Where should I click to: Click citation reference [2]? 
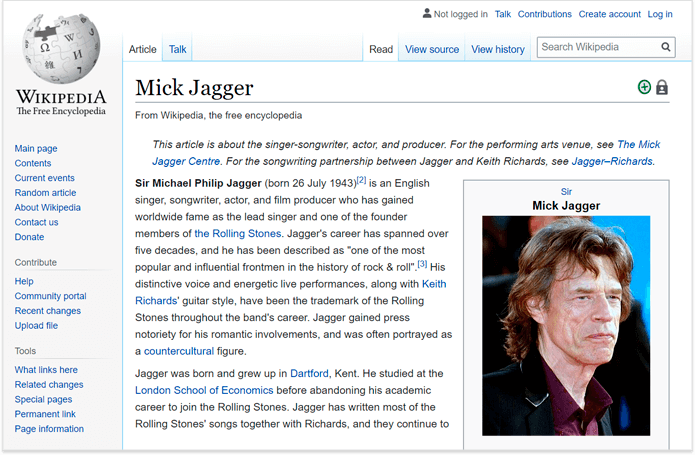(x=361, y=180)
